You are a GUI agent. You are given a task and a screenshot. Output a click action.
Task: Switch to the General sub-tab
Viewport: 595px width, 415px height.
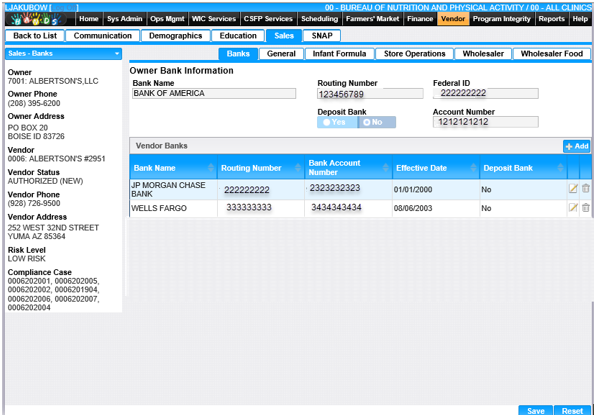281,54
